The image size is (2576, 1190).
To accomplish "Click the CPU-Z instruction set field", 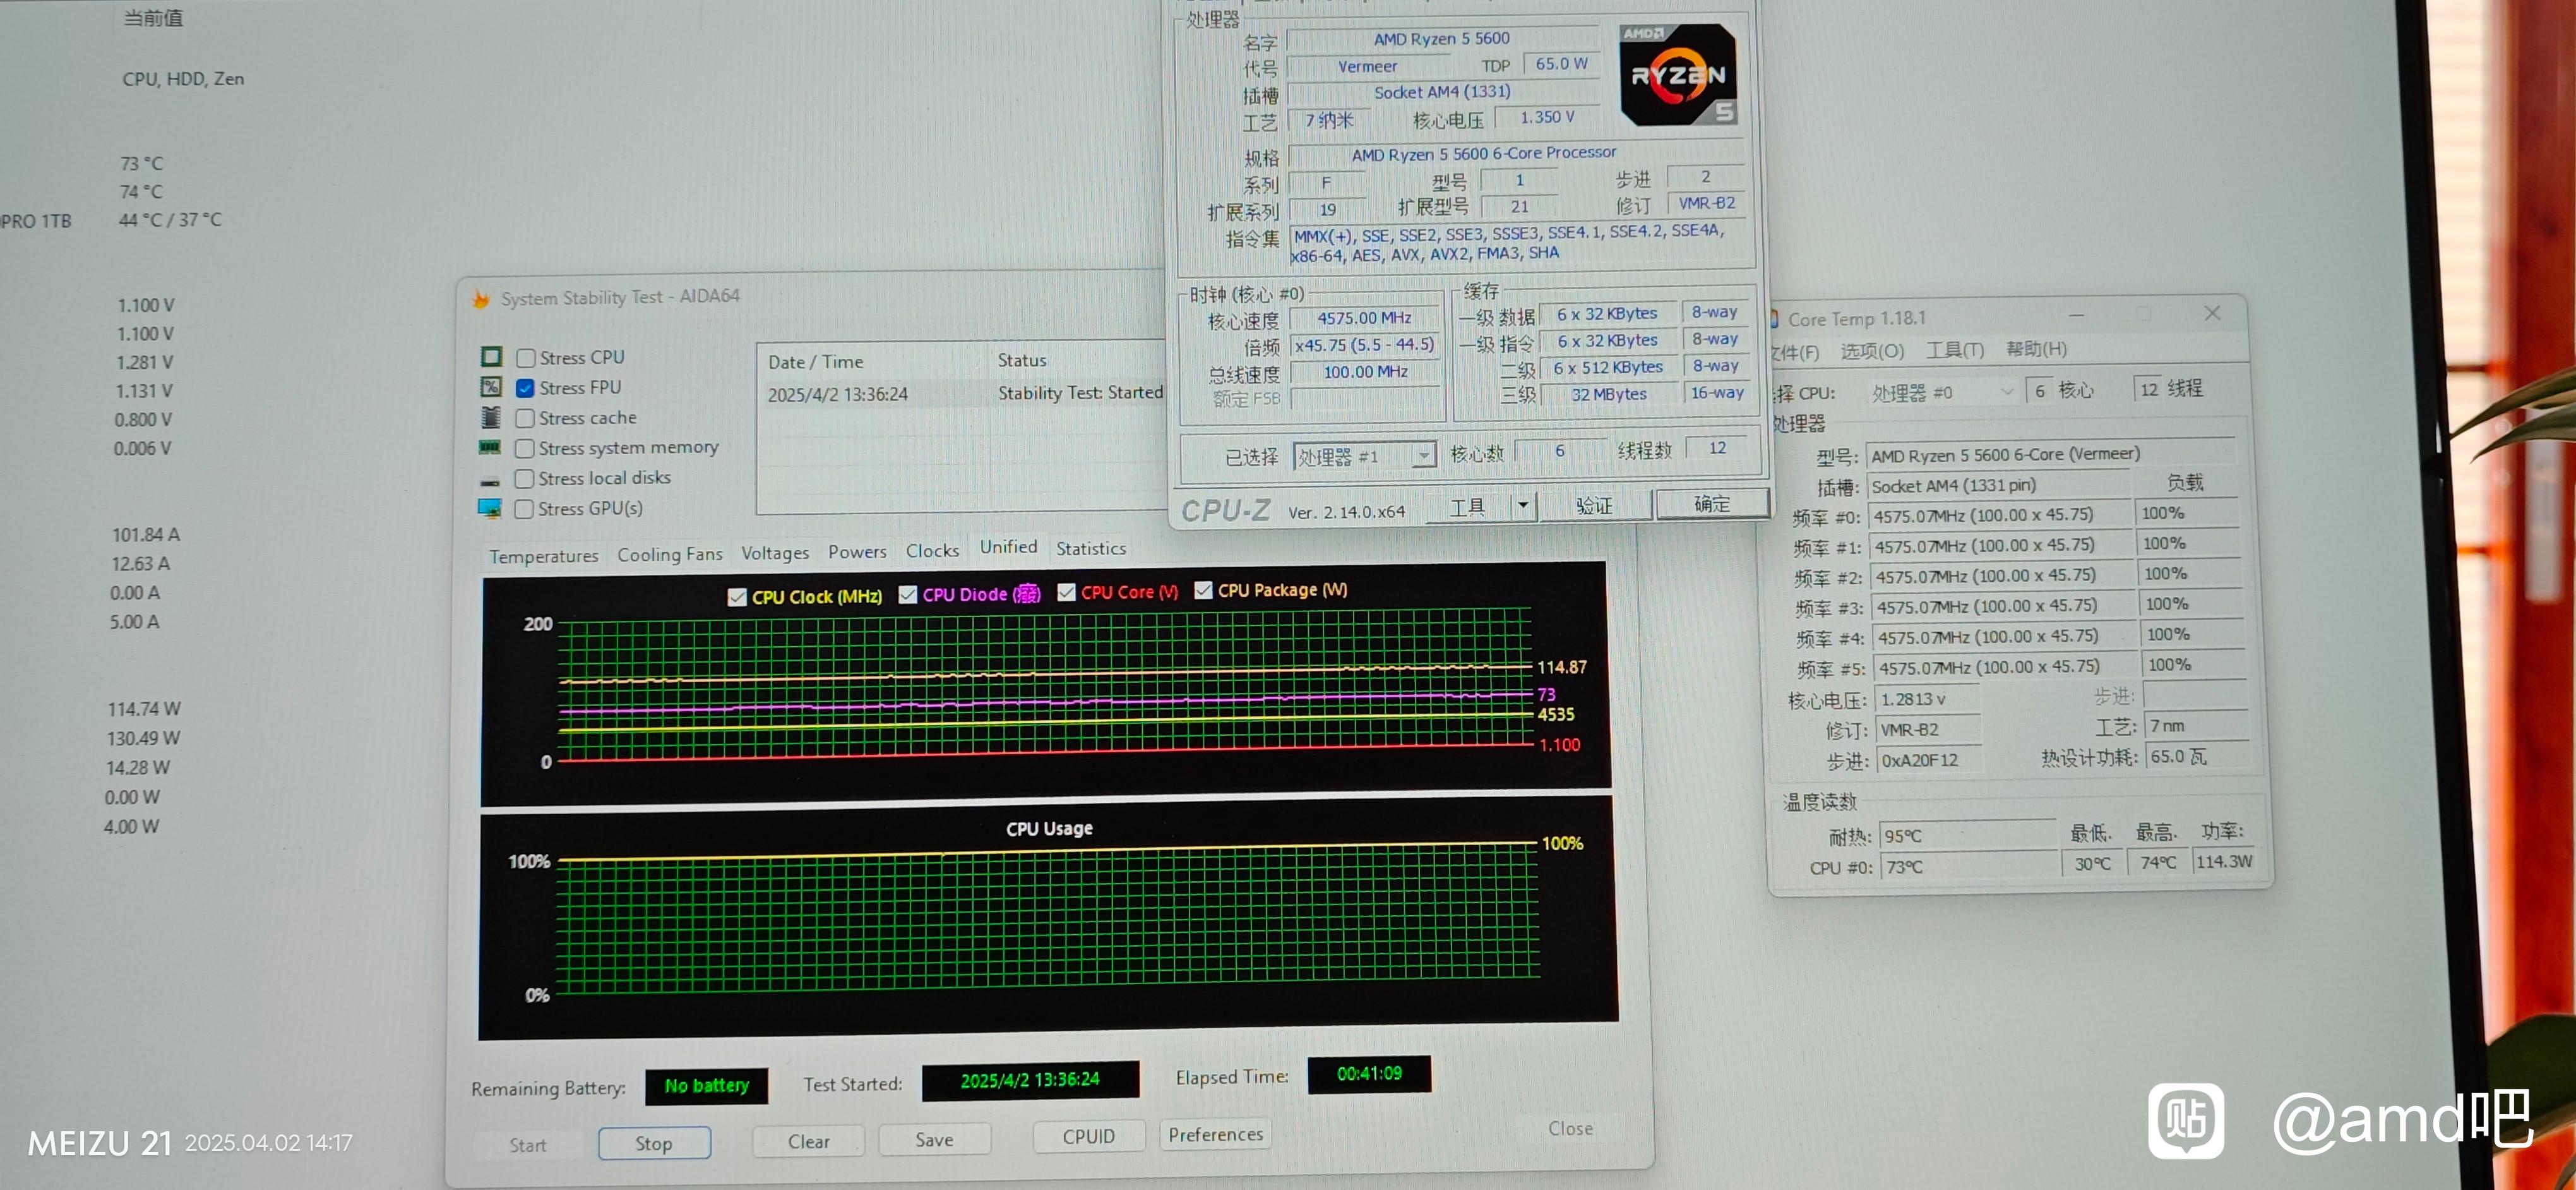I will 1520,244.
